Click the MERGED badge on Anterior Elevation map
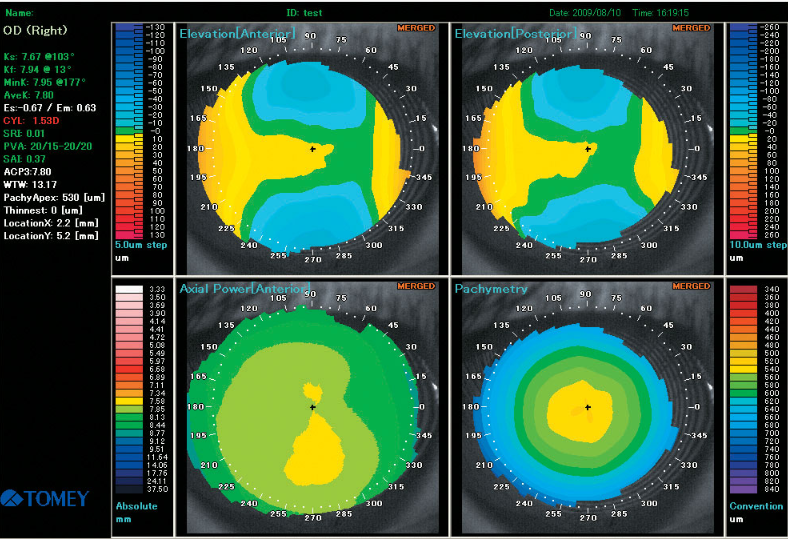The width and height of the screenshot is (788, 539). coord(417,28)
